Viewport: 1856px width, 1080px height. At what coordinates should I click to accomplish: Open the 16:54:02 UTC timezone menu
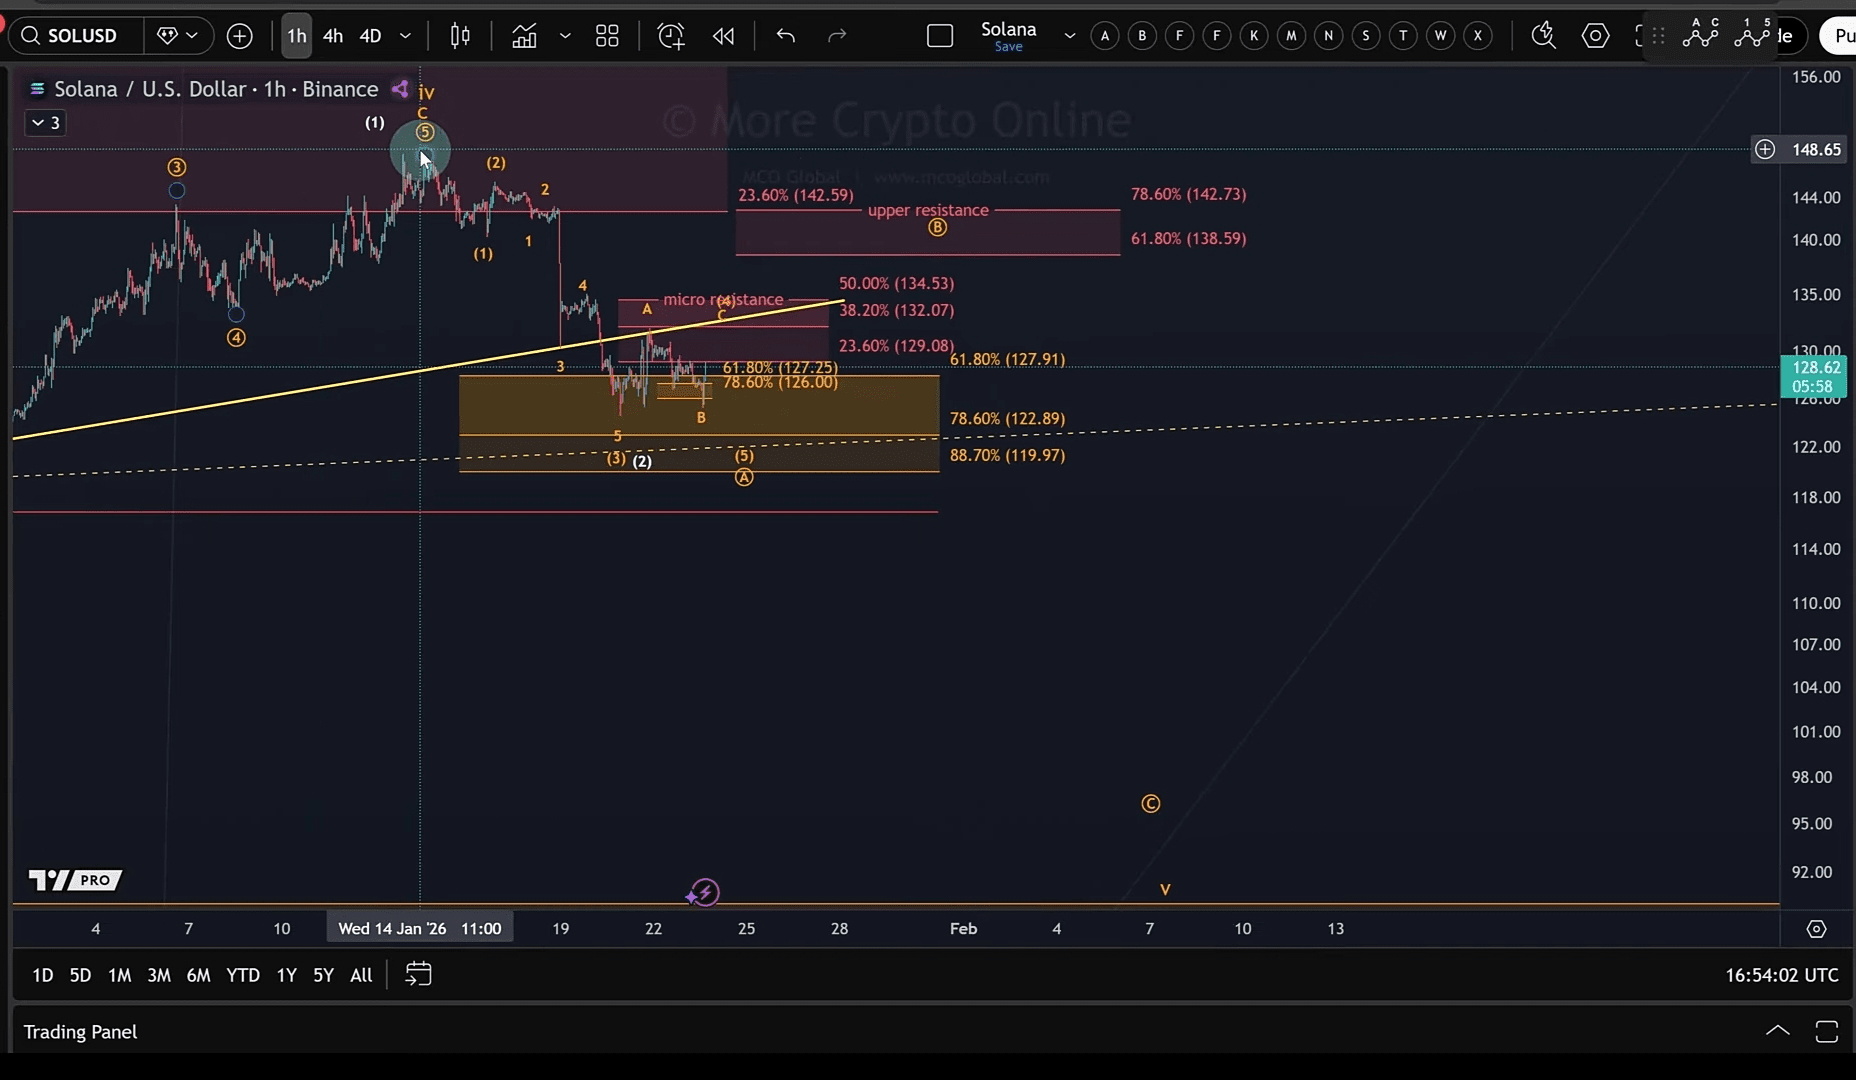[1782, 975]
